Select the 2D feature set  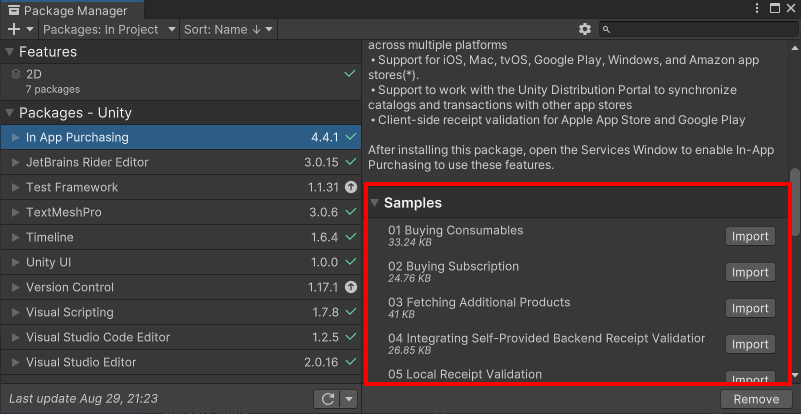(181, 81)
